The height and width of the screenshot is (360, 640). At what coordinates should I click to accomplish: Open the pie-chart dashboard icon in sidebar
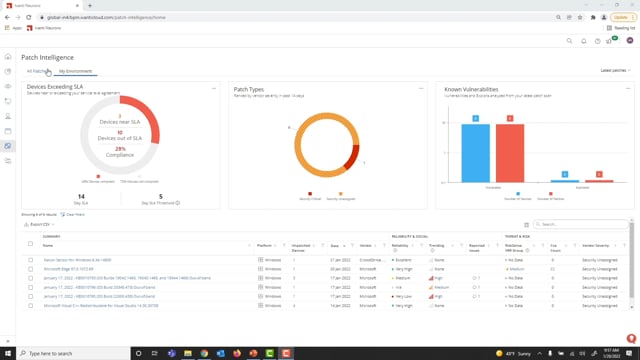pyautogui.click(x=8, y=71)
